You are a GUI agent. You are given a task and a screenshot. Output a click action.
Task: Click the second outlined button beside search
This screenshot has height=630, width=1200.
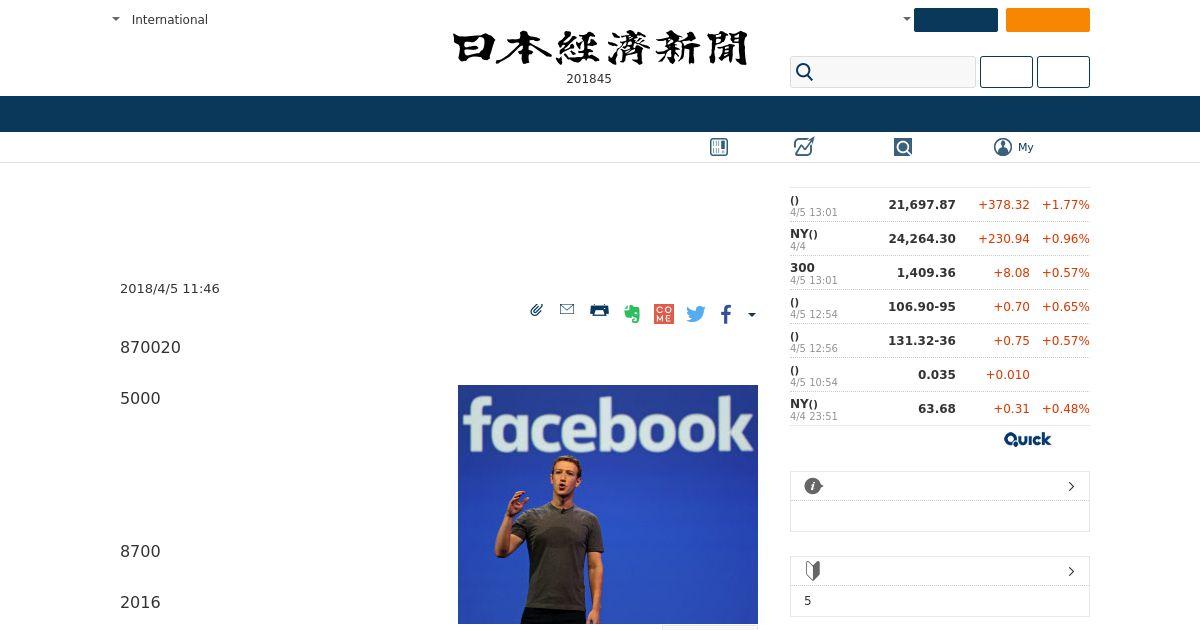tap(1063, 72)
